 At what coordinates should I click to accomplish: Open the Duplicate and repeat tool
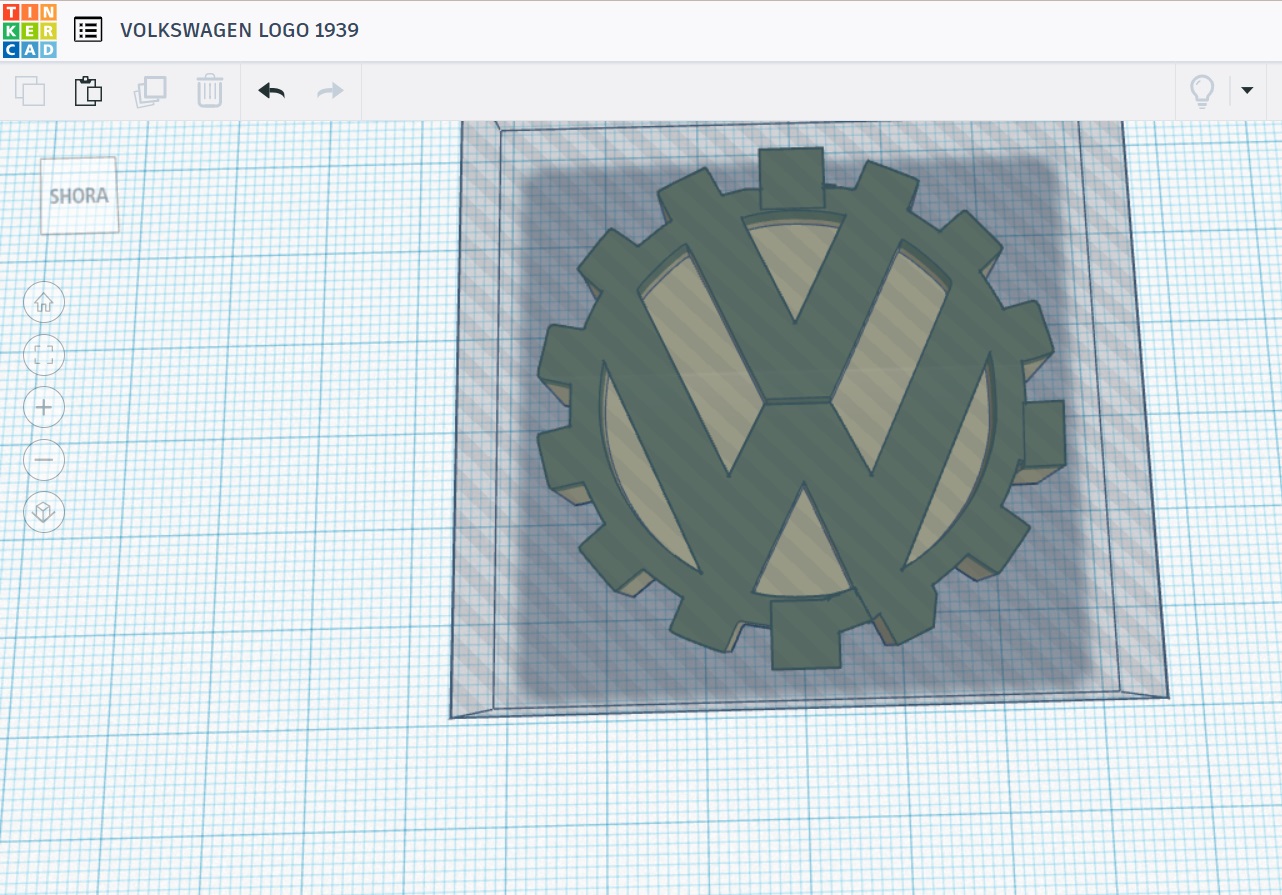150,90
